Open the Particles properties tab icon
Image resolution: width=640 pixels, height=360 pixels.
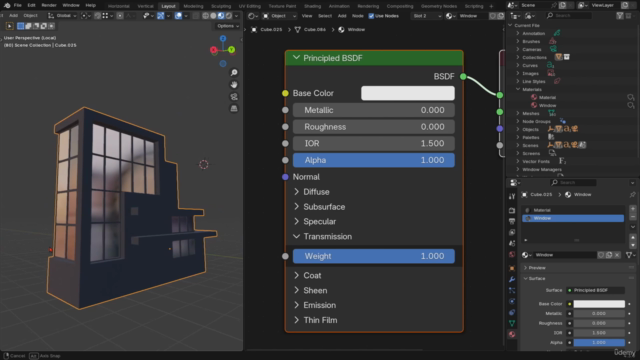click(x=512, y=290)
